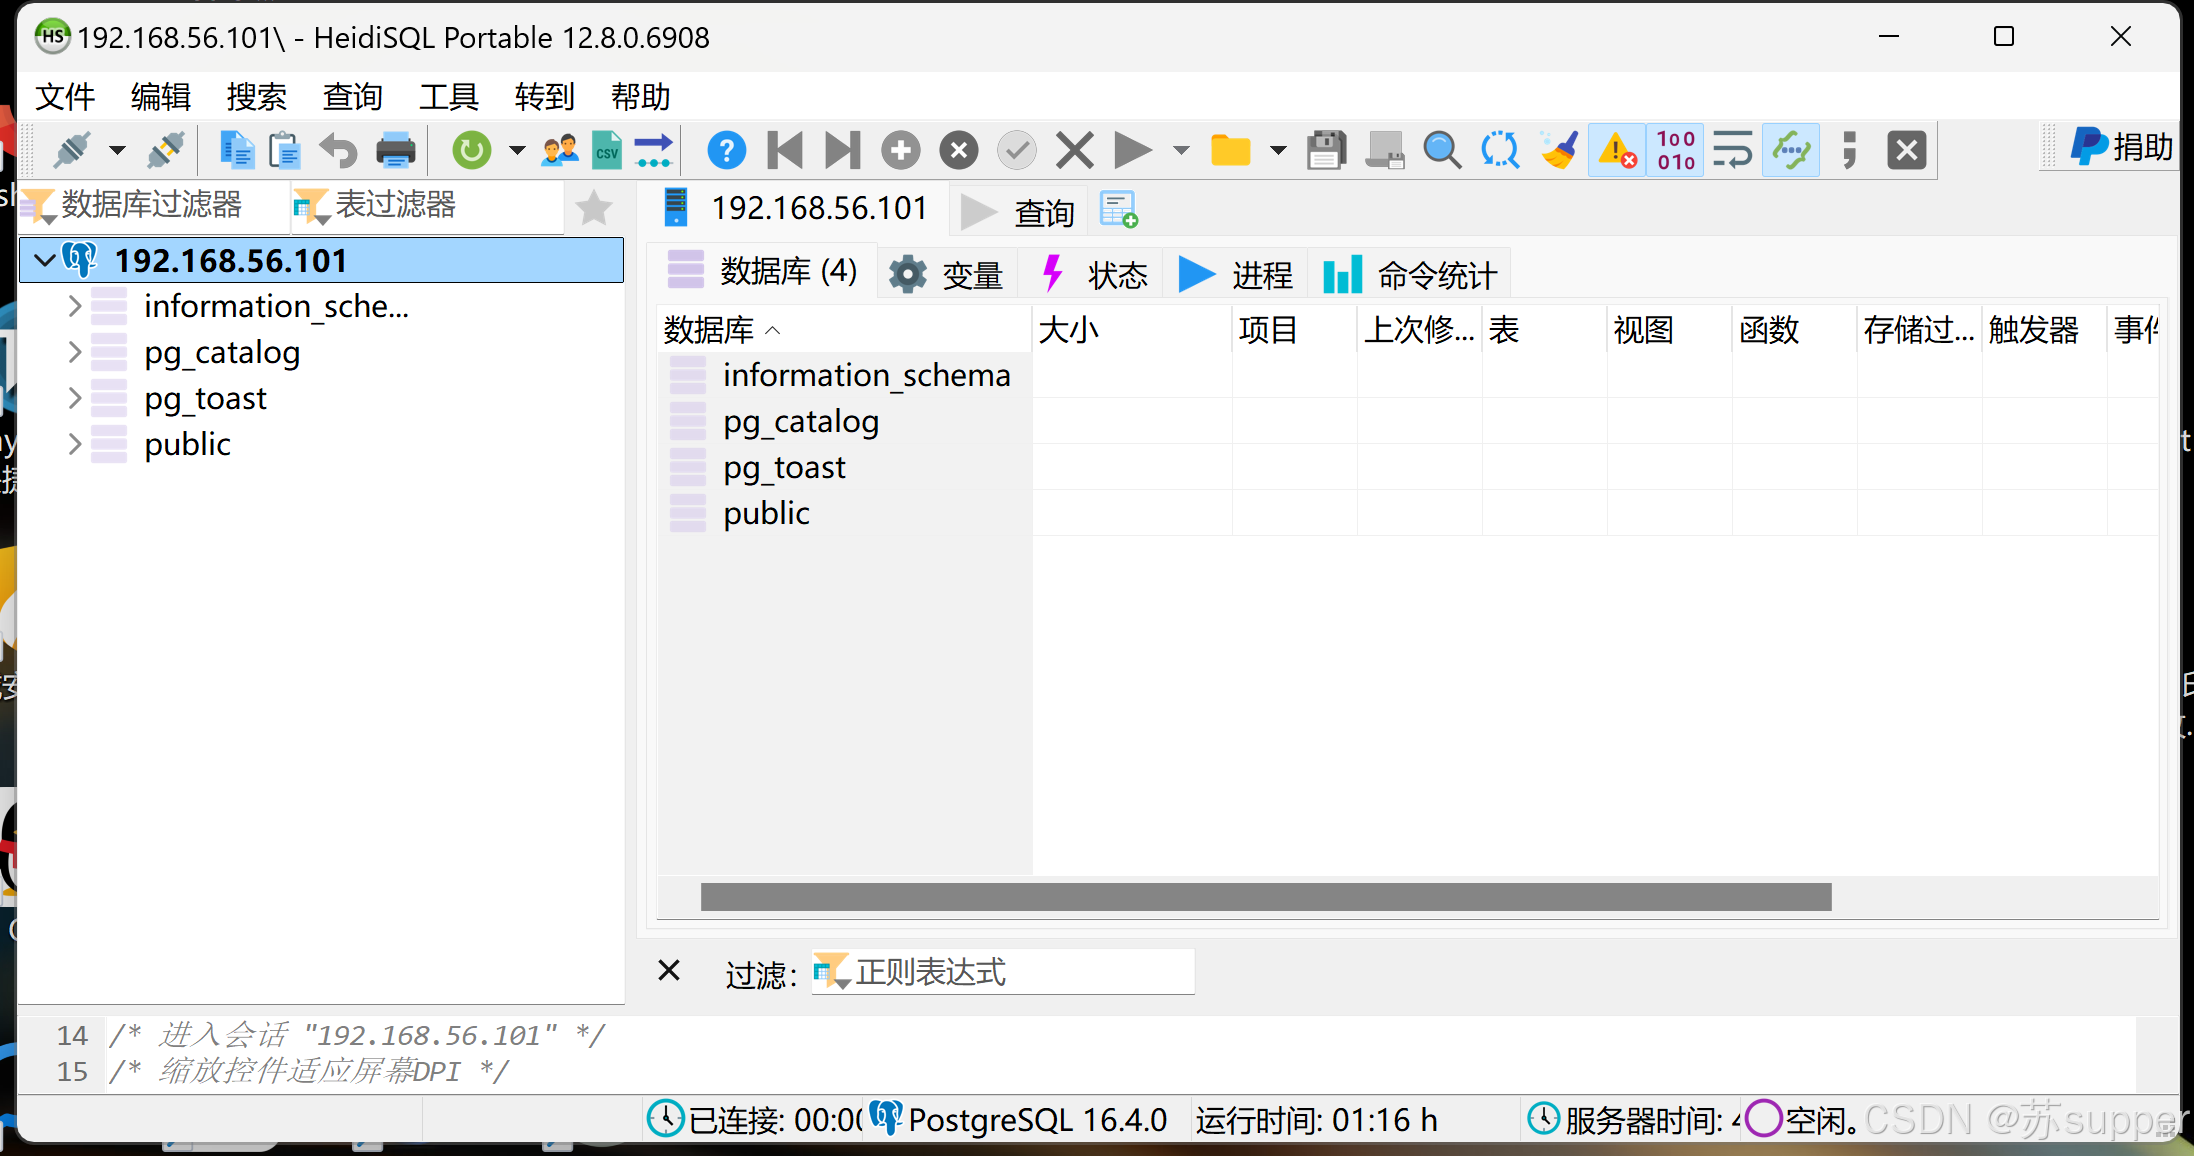Click the CSV export grid icon

click(606, 151)
